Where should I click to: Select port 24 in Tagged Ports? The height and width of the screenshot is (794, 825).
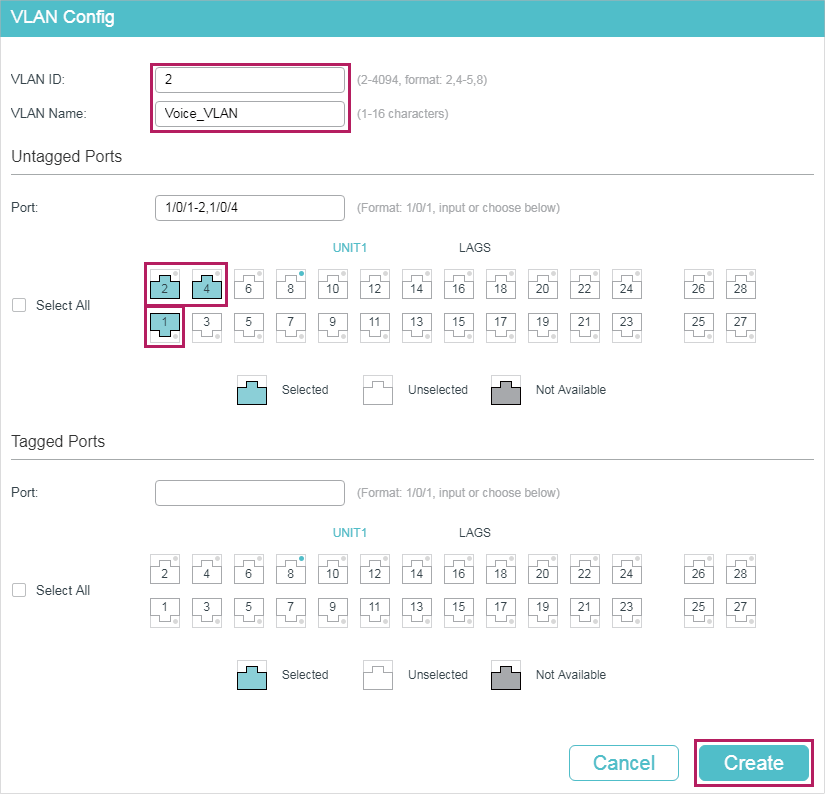(x=627, y=570)
